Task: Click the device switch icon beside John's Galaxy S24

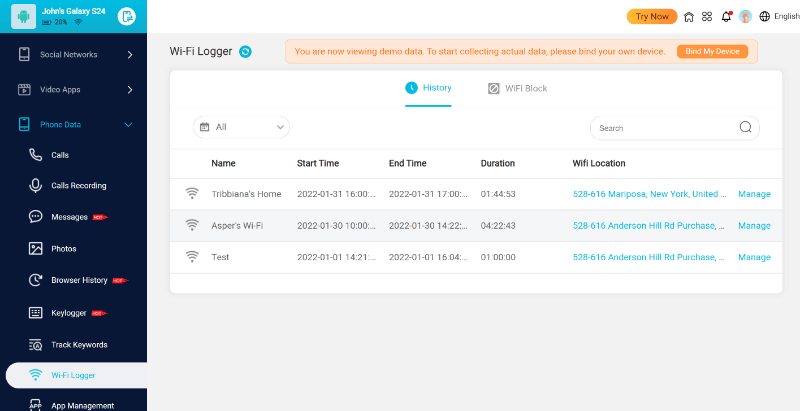Action: [126, 16]
